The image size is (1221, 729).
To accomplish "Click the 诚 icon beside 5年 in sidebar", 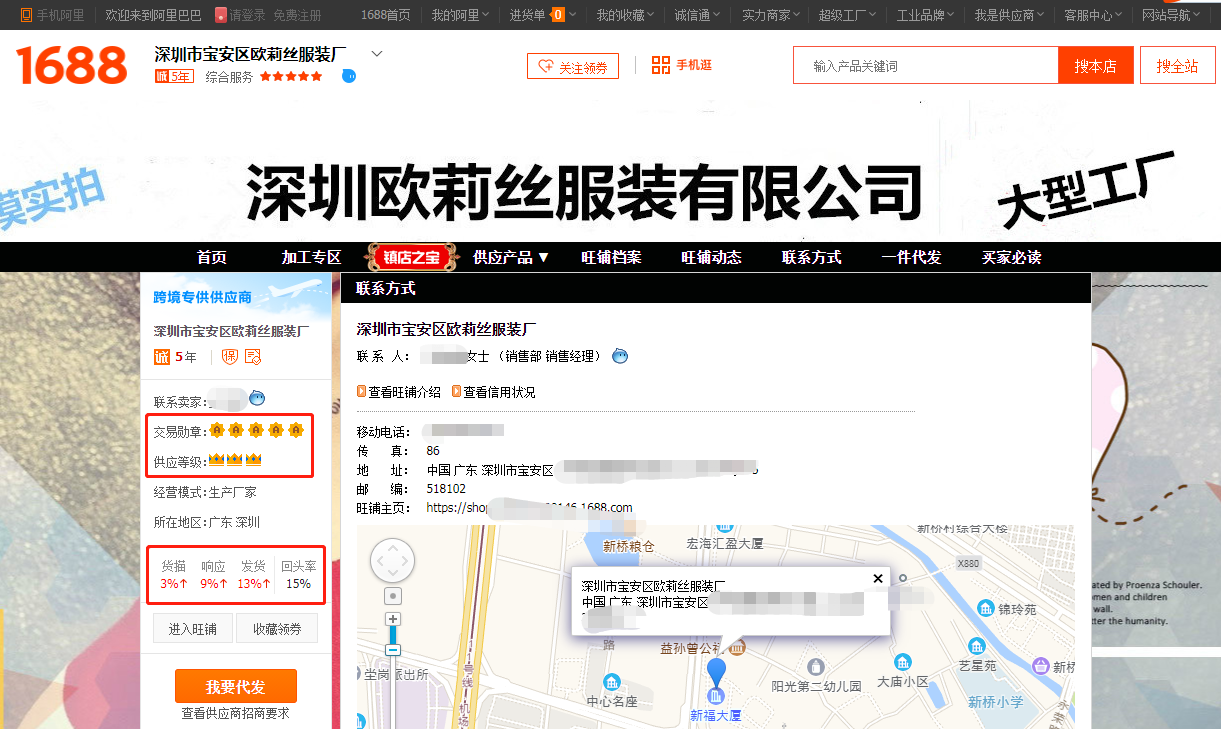I will (x=162, y=357).
